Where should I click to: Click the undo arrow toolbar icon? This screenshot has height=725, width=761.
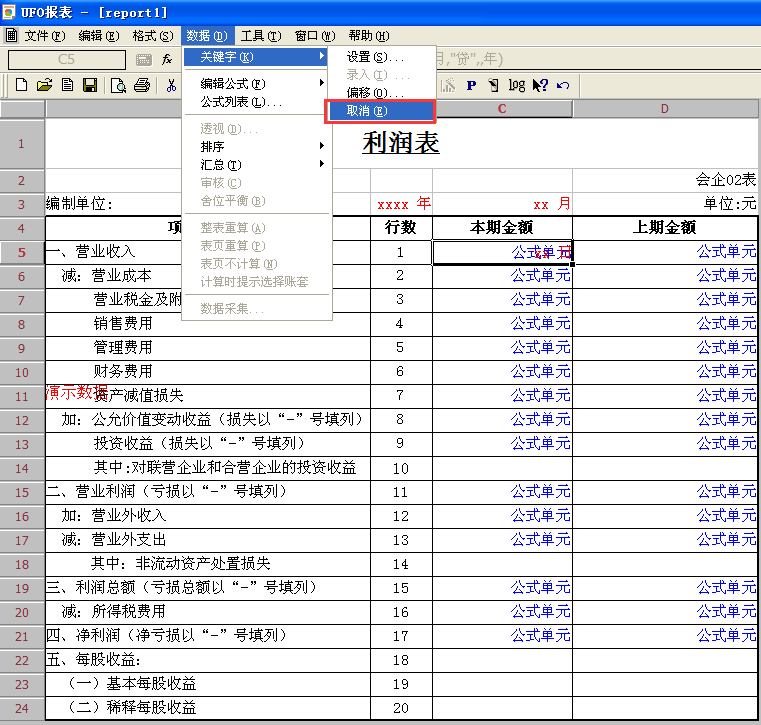click(x=563, y=86)
